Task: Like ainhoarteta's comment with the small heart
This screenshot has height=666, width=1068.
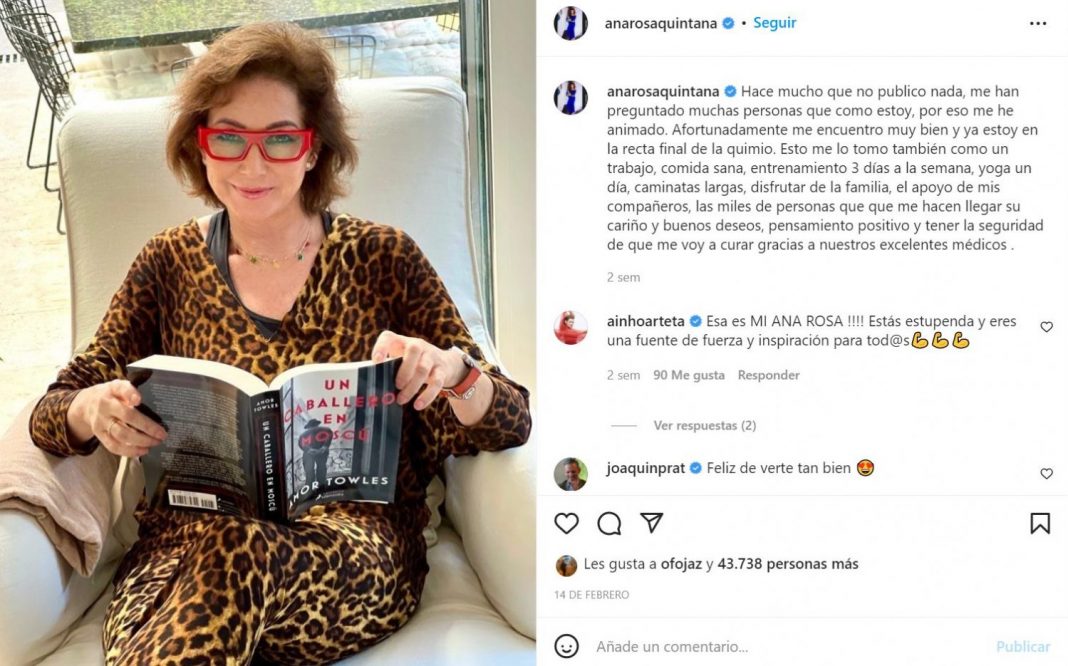Action: [x=1046, y=327]
